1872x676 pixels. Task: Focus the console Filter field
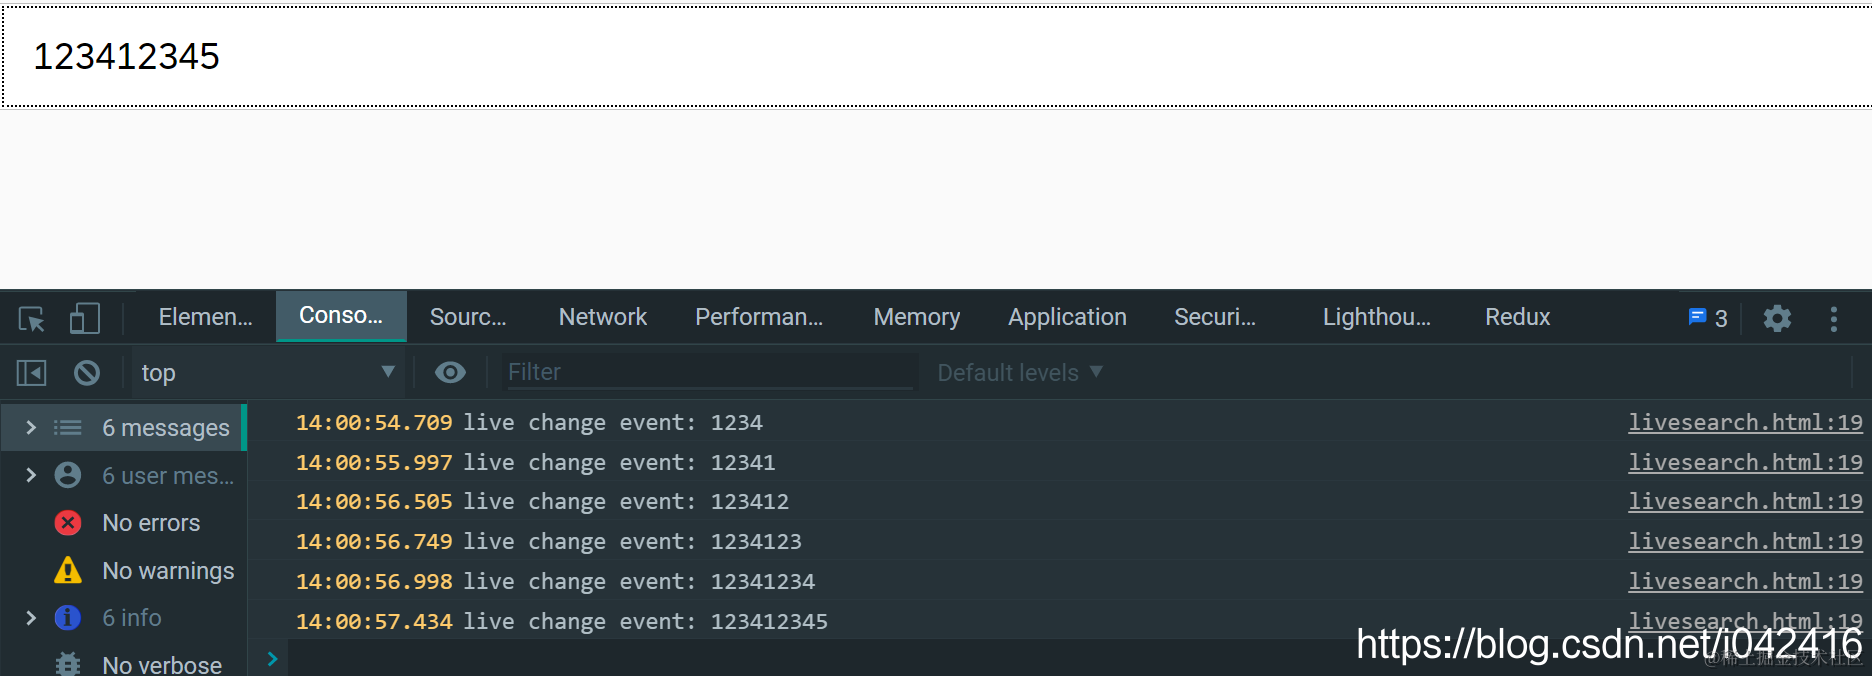[710, 373]
